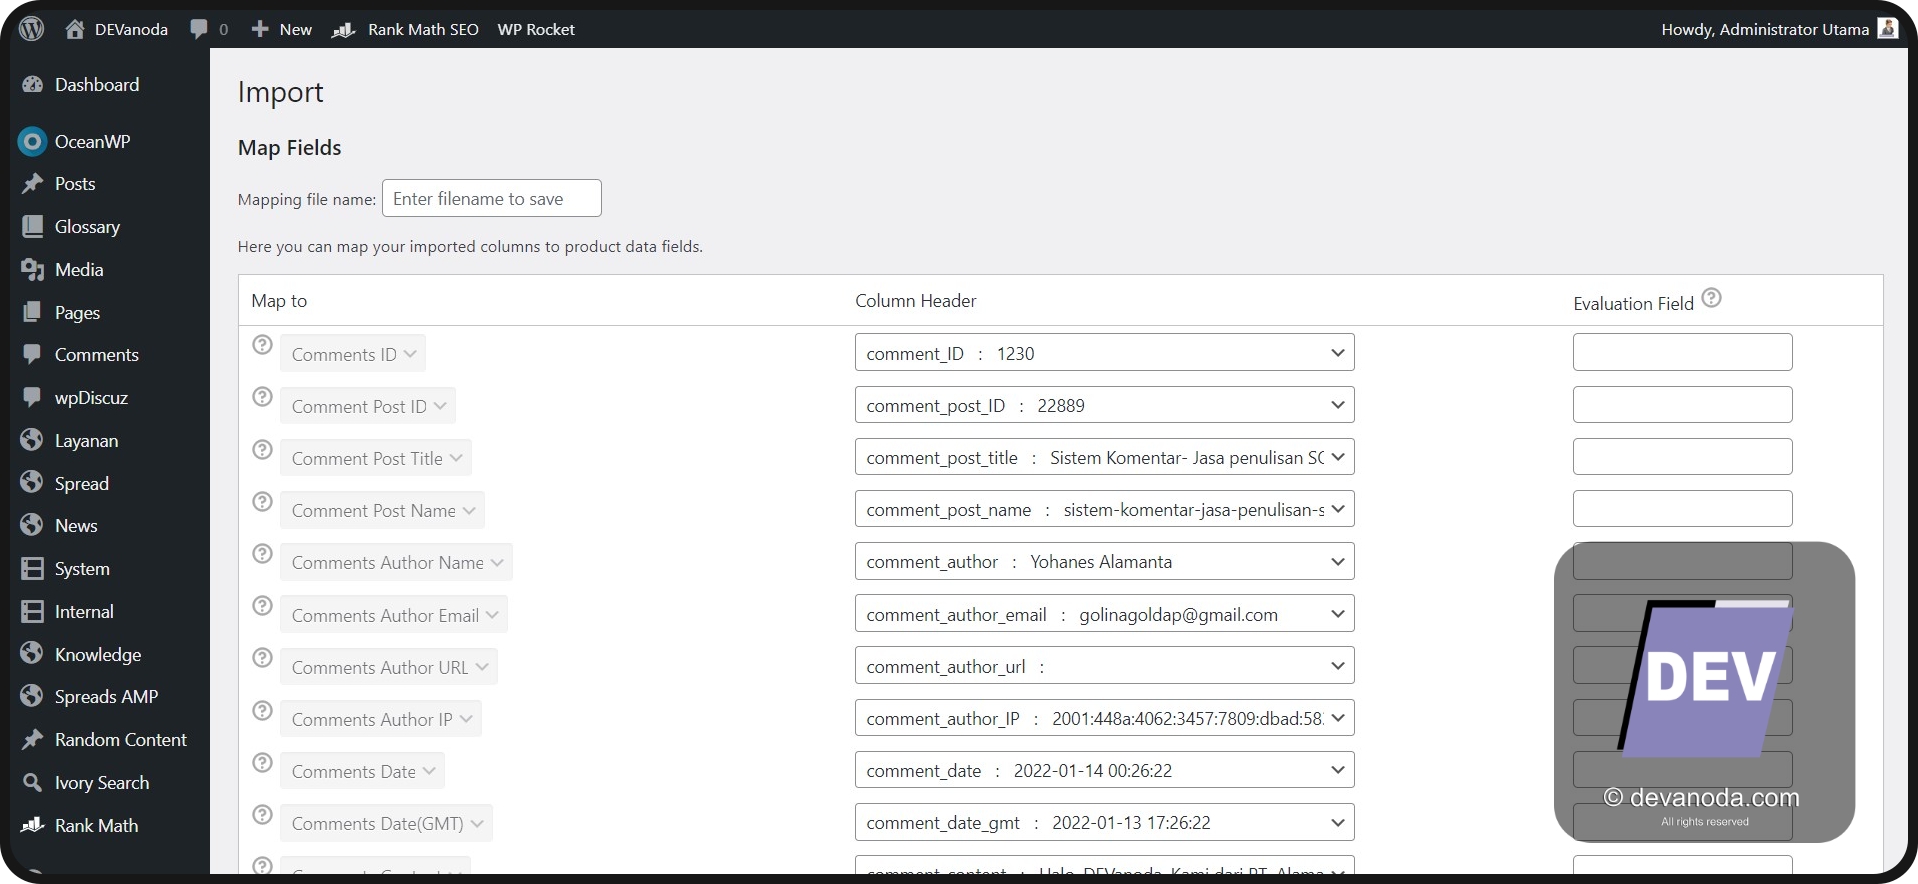Screen dimensions: 1918x884
Task: Click the Dashboard gauge icon
Action: 33,85
